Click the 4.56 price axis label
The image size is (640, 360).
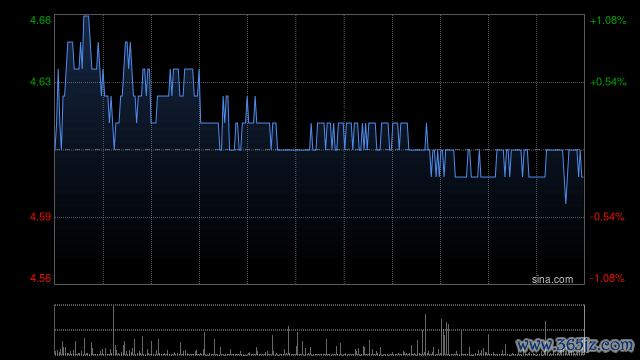pos(40,278)
